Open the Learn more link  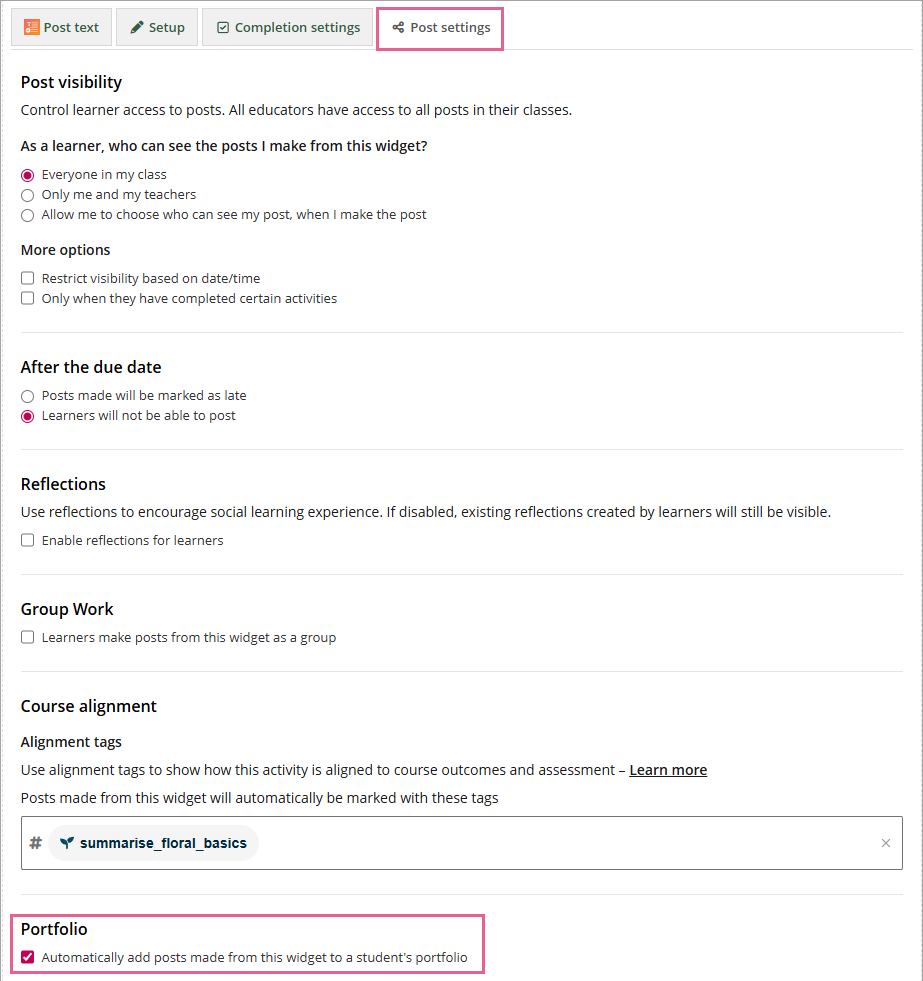pyautogui.click(x=668, y=770)
